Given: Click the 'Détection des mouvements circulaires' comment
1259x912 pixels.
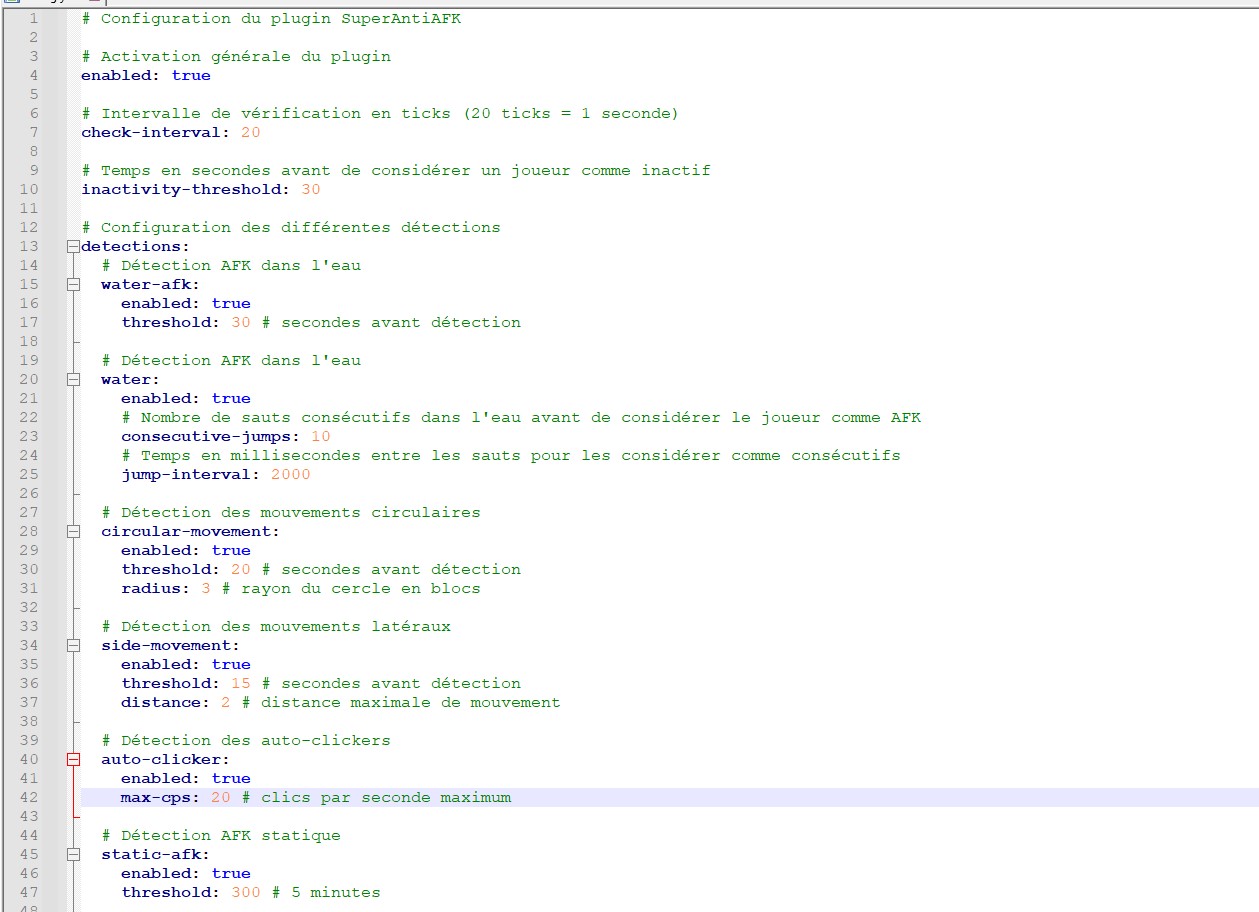Looking at the screenshot, I should tap(291, 512).
